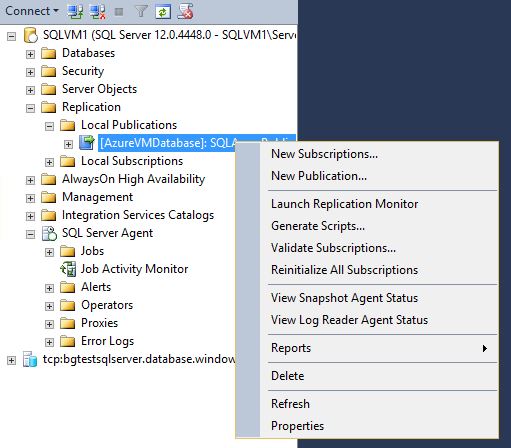Select the Replication tree item
Screen dimensions: 511x448
[x=91, y=107]
